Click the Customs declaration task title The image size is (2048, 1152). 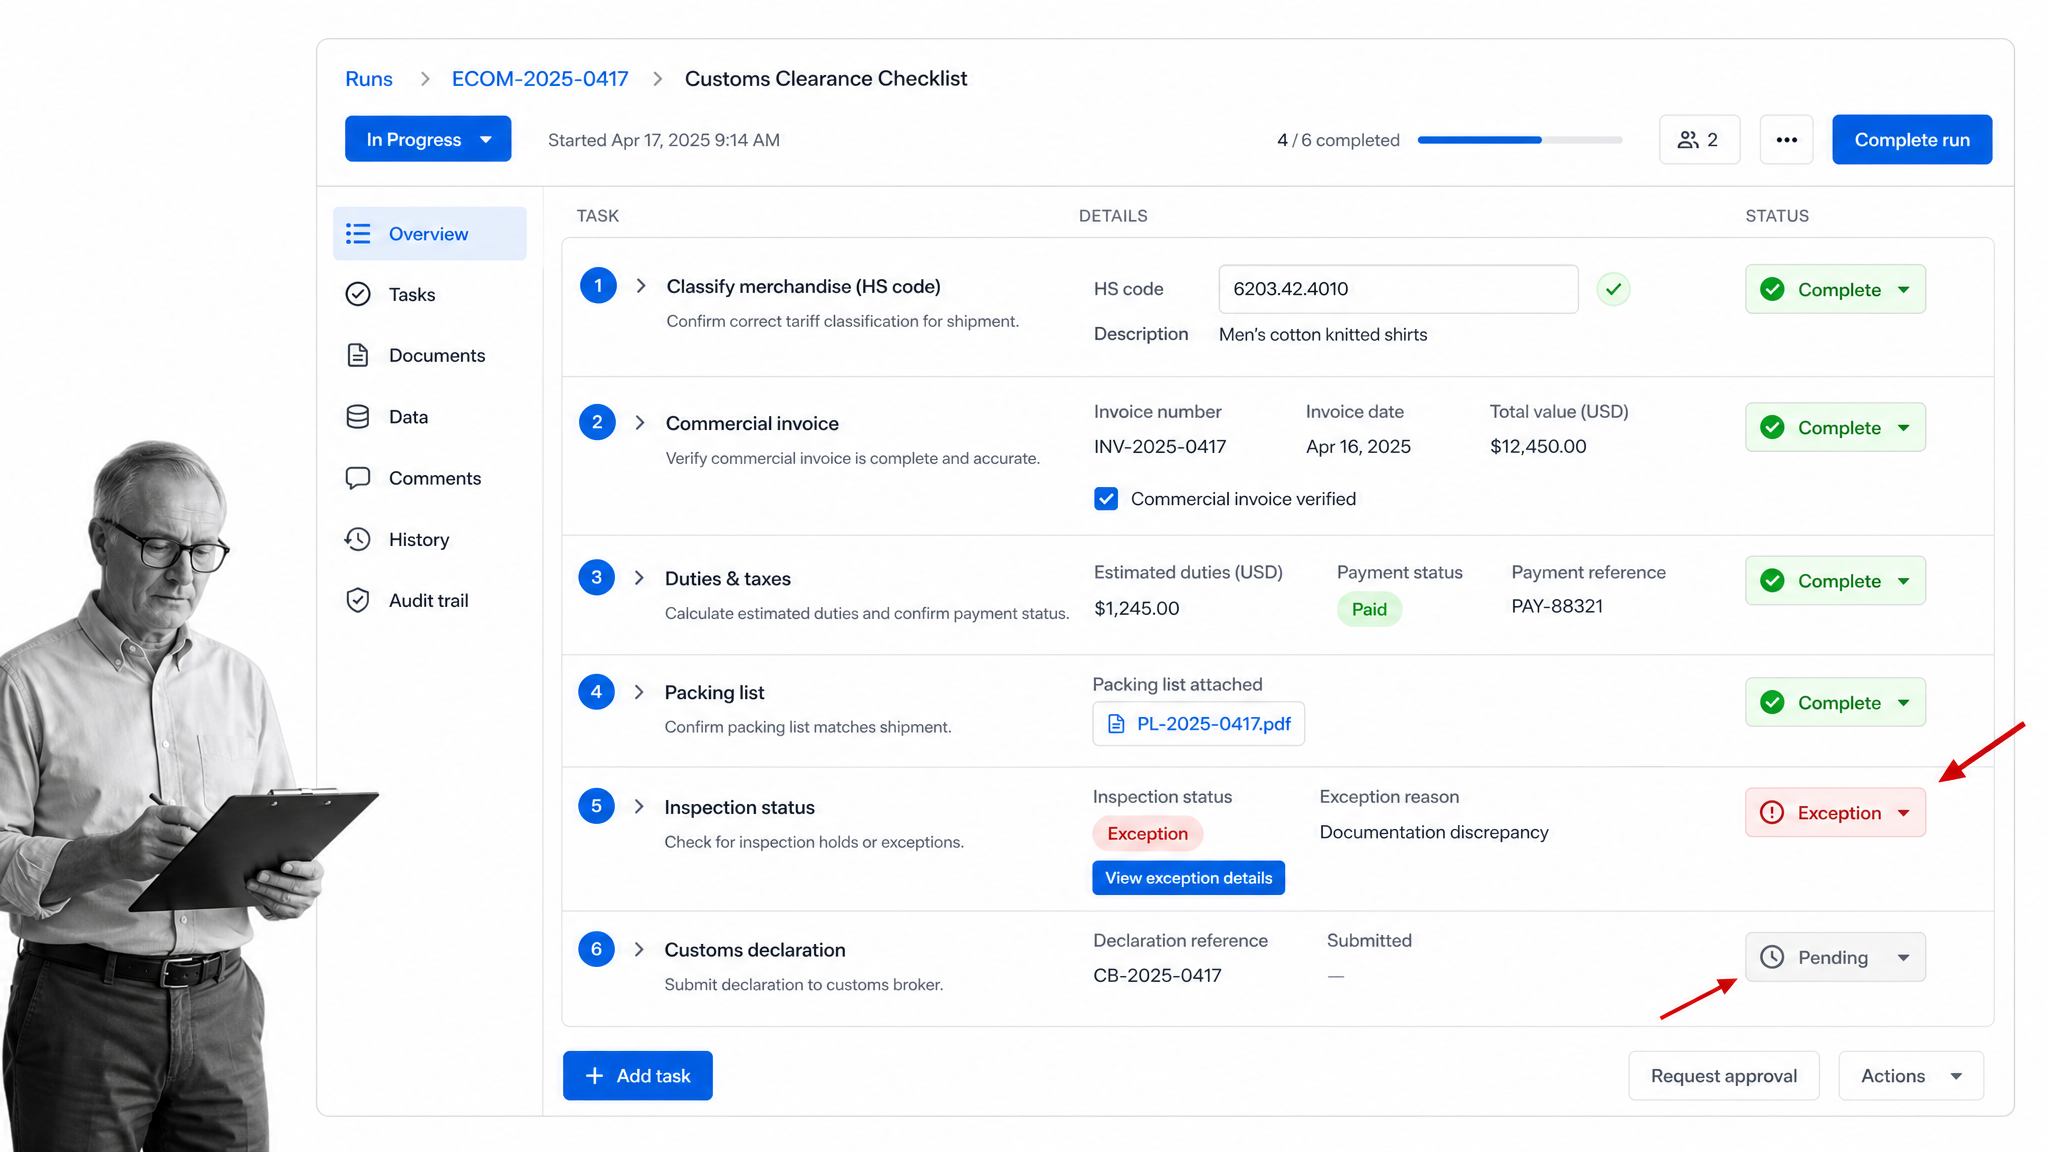point(755,950)
